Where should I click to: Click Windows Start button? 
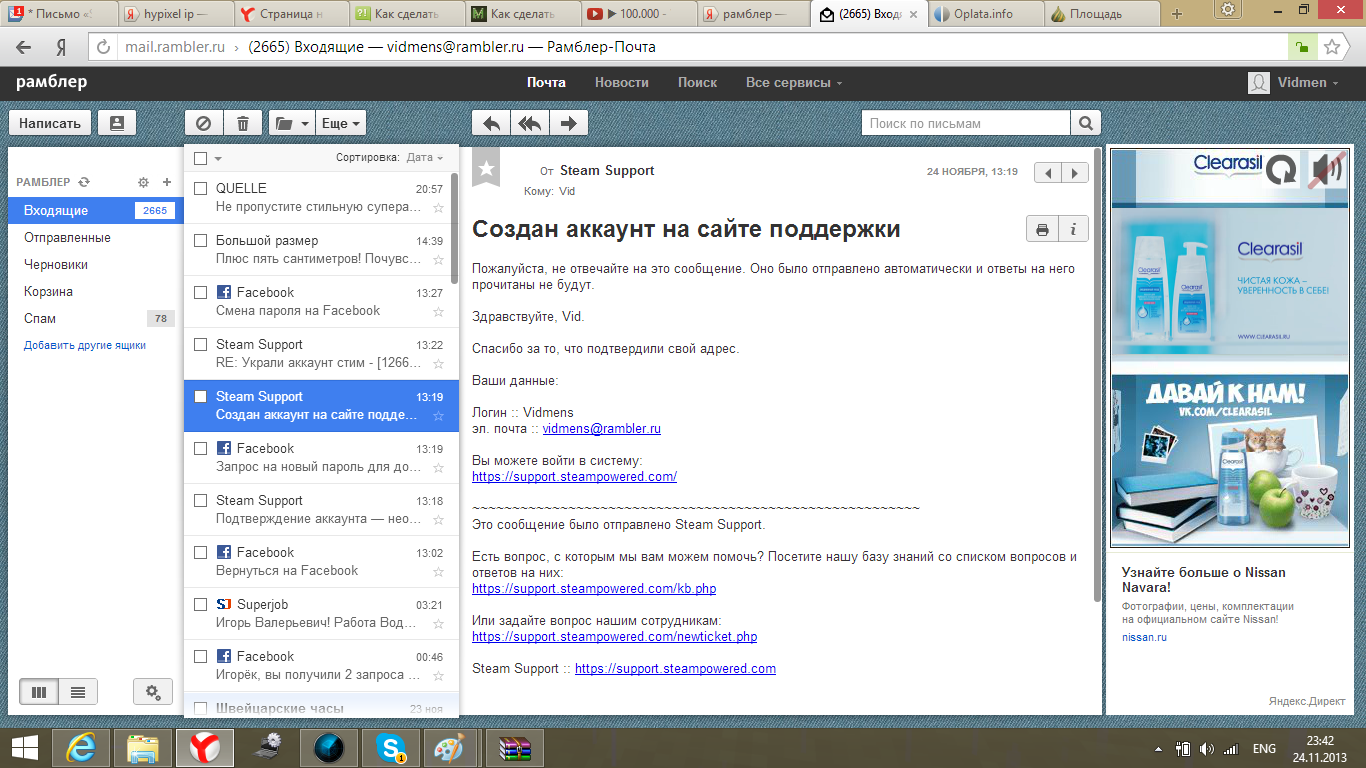tap(24, 747)
